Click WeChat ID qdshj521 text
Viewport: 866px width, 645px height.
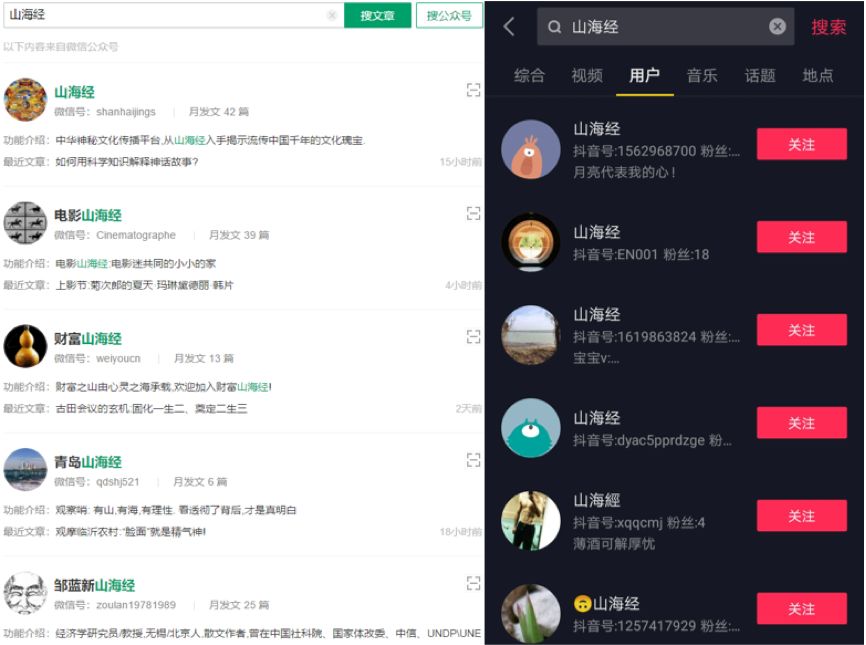pyautogui.click(x=118, y=482)
